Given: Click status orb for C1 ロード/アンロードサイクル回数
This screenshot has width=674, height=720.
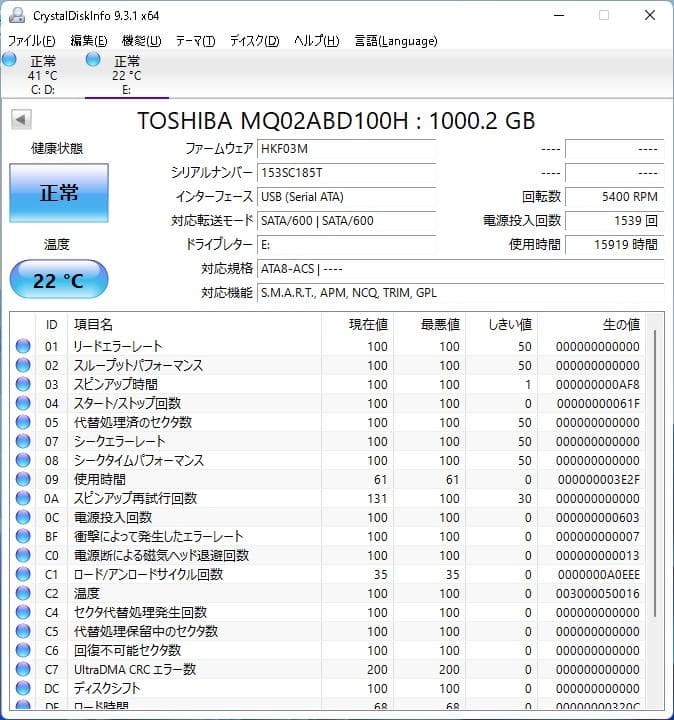Looking at the screenshot, I should [23, 574].
